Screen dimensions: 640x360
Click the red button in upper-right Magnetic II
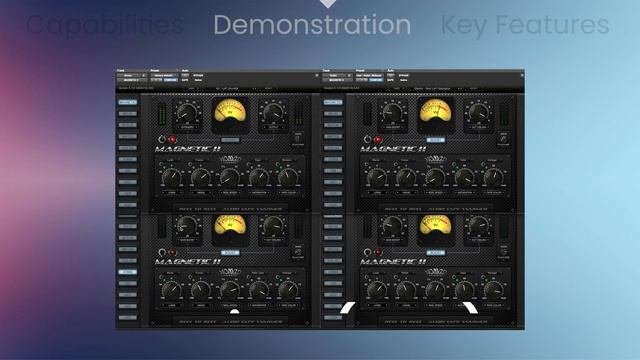[x=378, y=139]
